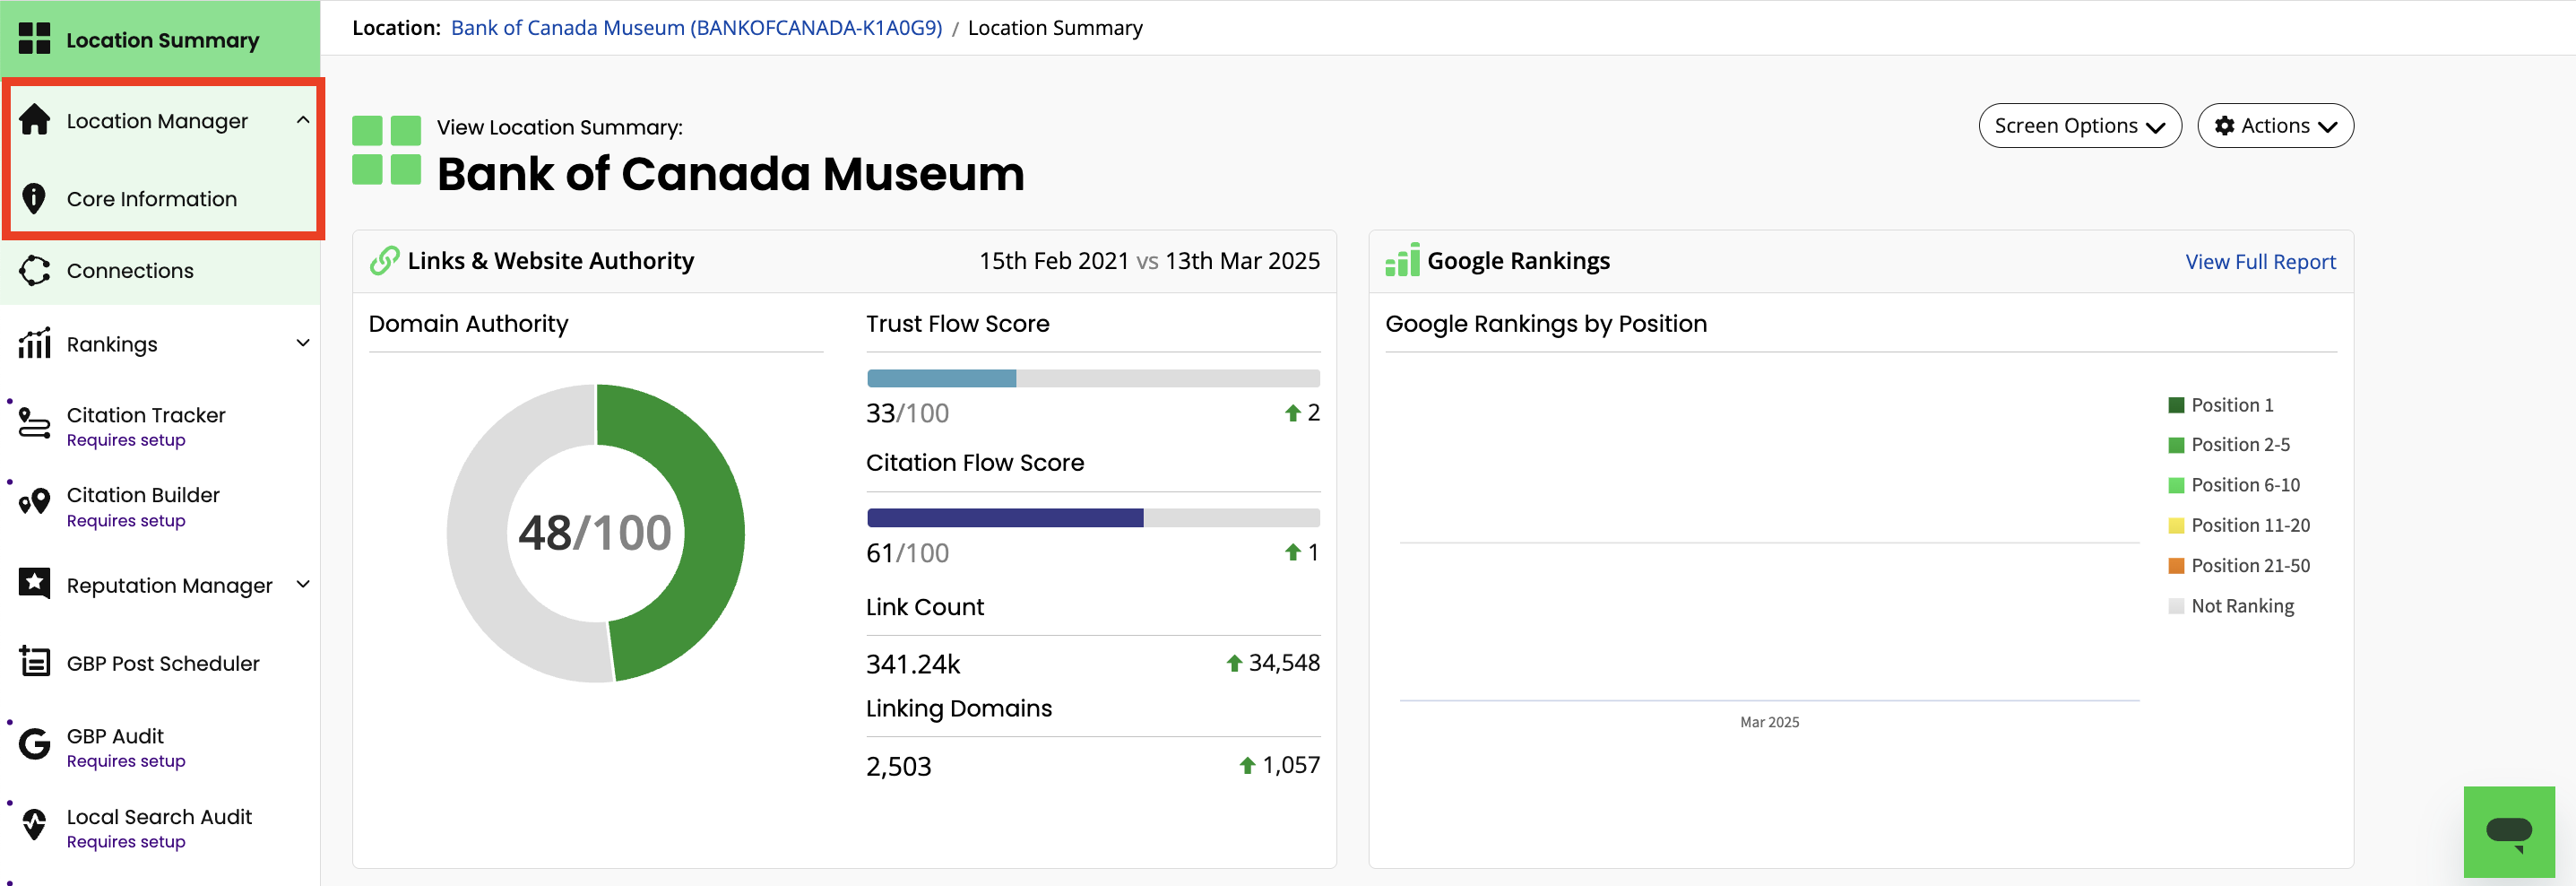Click View Full Report link

pos(2260,262)
